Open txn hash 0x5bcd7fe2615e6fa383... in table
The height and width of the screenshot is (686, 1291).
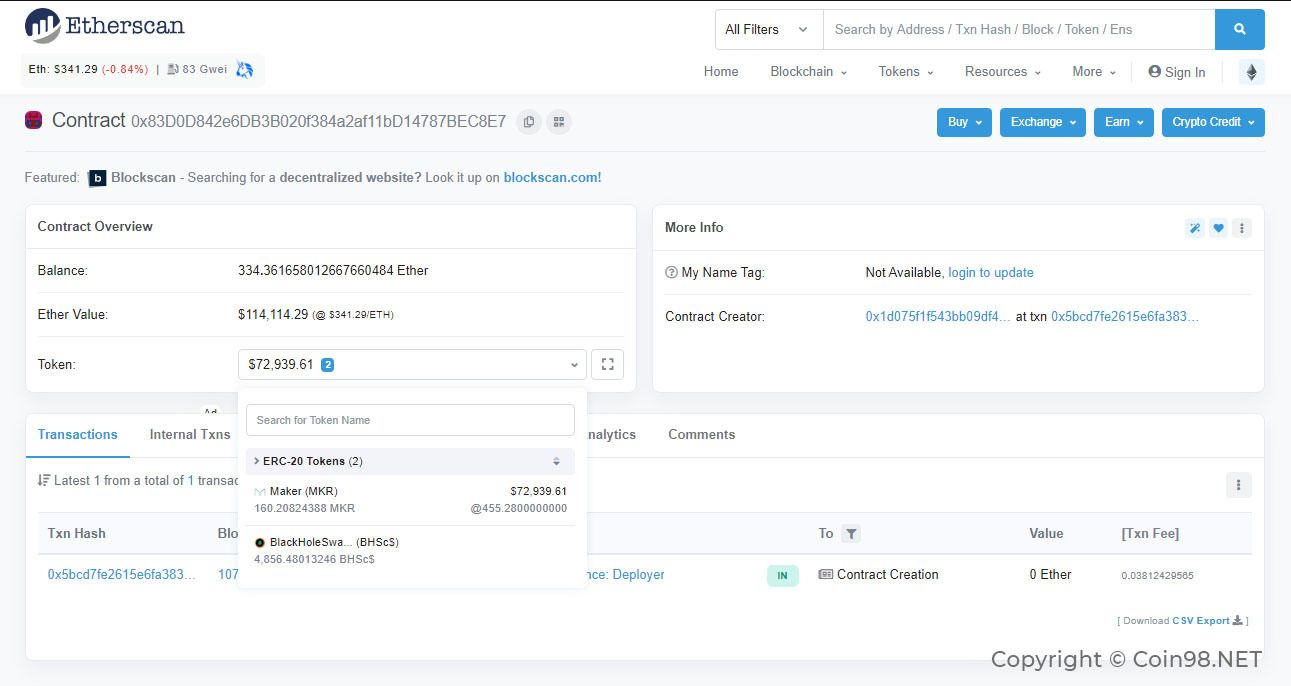click(x=122, y=575)
